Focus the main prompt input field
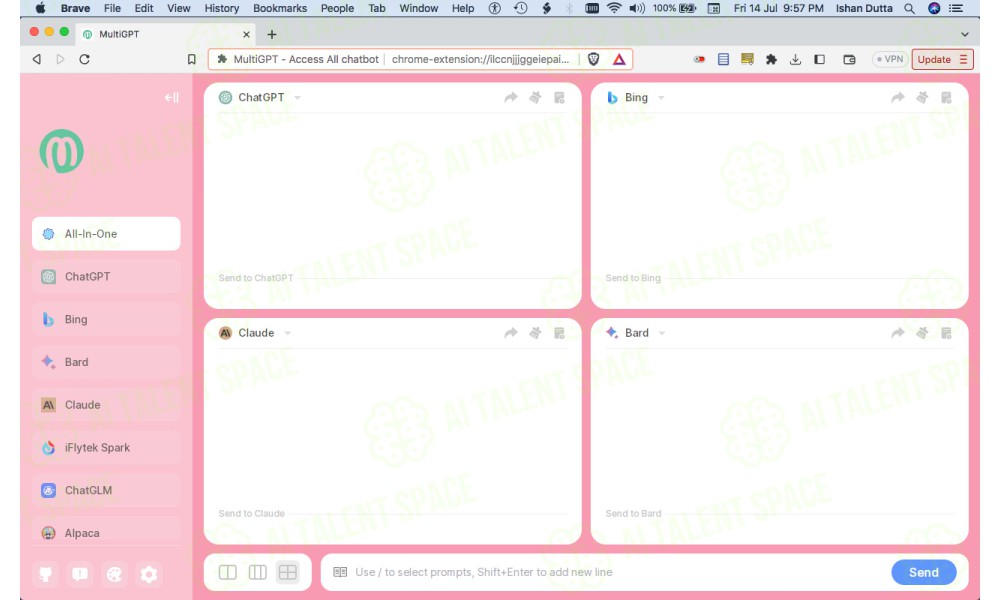 click(619, 572)
